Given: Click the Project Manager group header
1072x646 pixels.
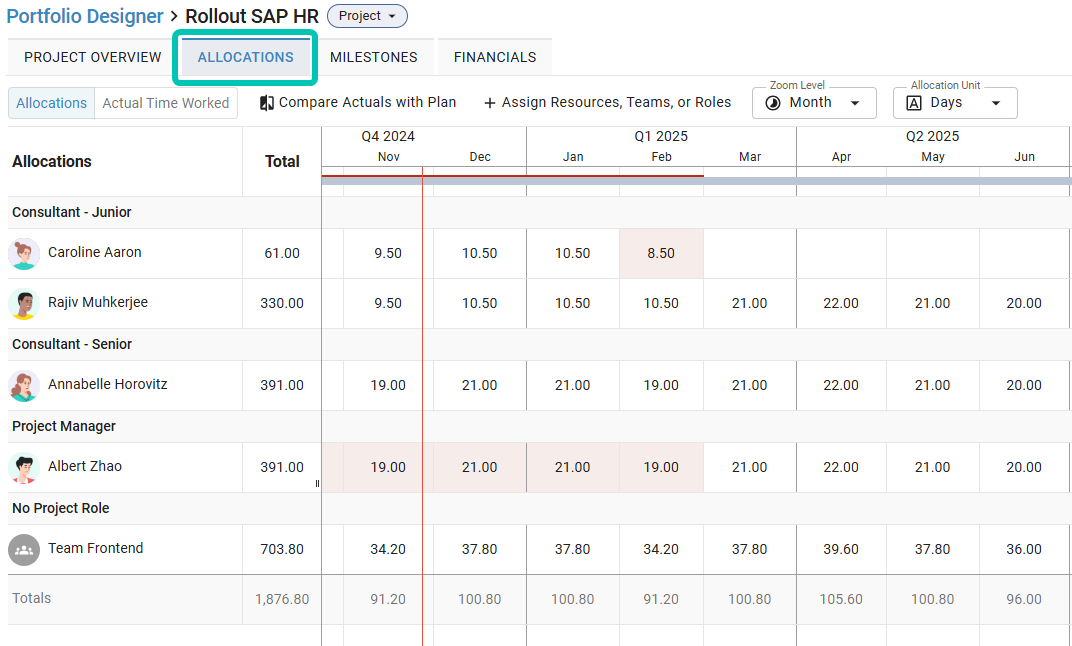Looking at the screenshot, I should [64, 427].
